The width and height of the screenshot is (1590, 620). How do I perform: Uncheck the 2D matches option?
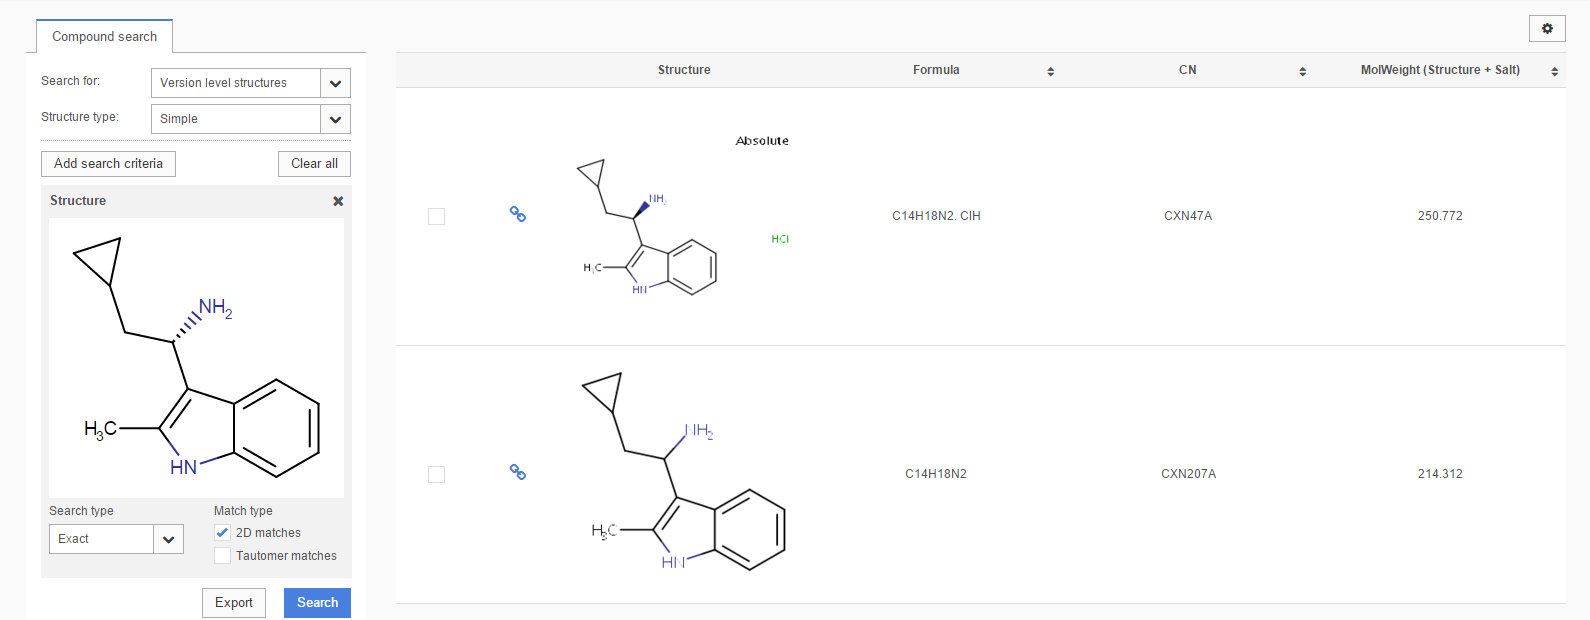pos(223,533)
